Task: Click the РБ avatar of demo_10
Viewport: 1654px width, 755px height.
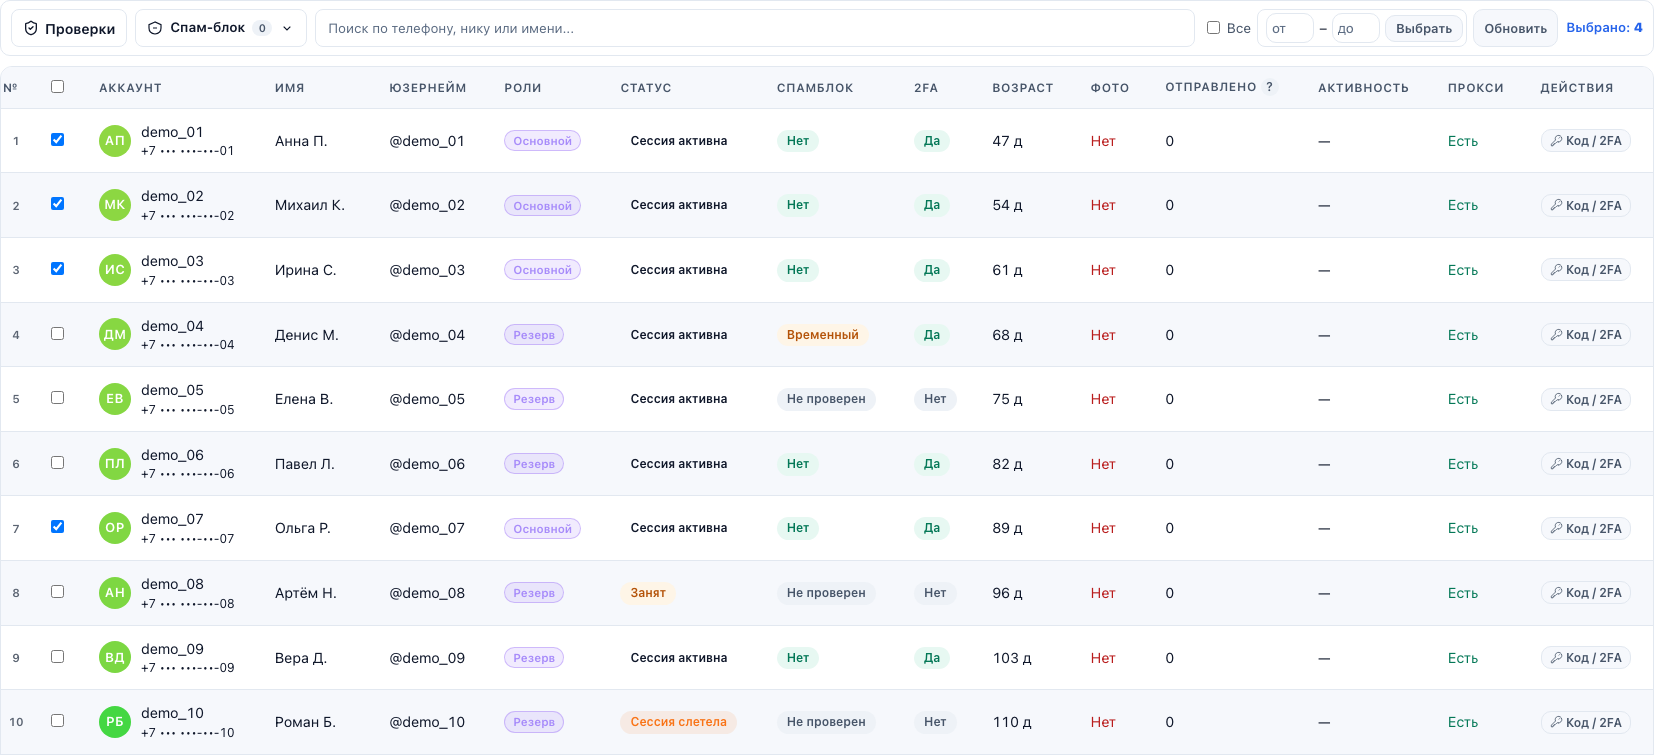Action: [115, 722]
